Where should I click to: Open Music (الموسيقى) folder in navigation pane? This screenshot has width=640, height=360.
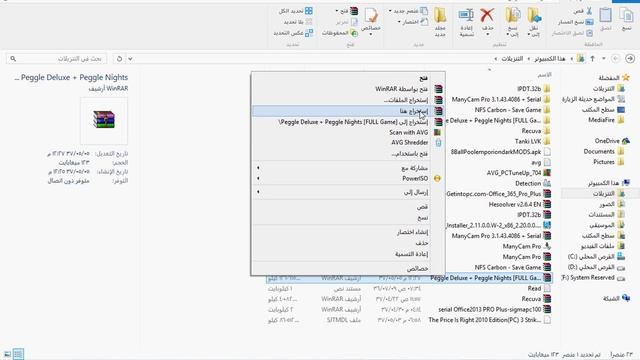[607, 225]
